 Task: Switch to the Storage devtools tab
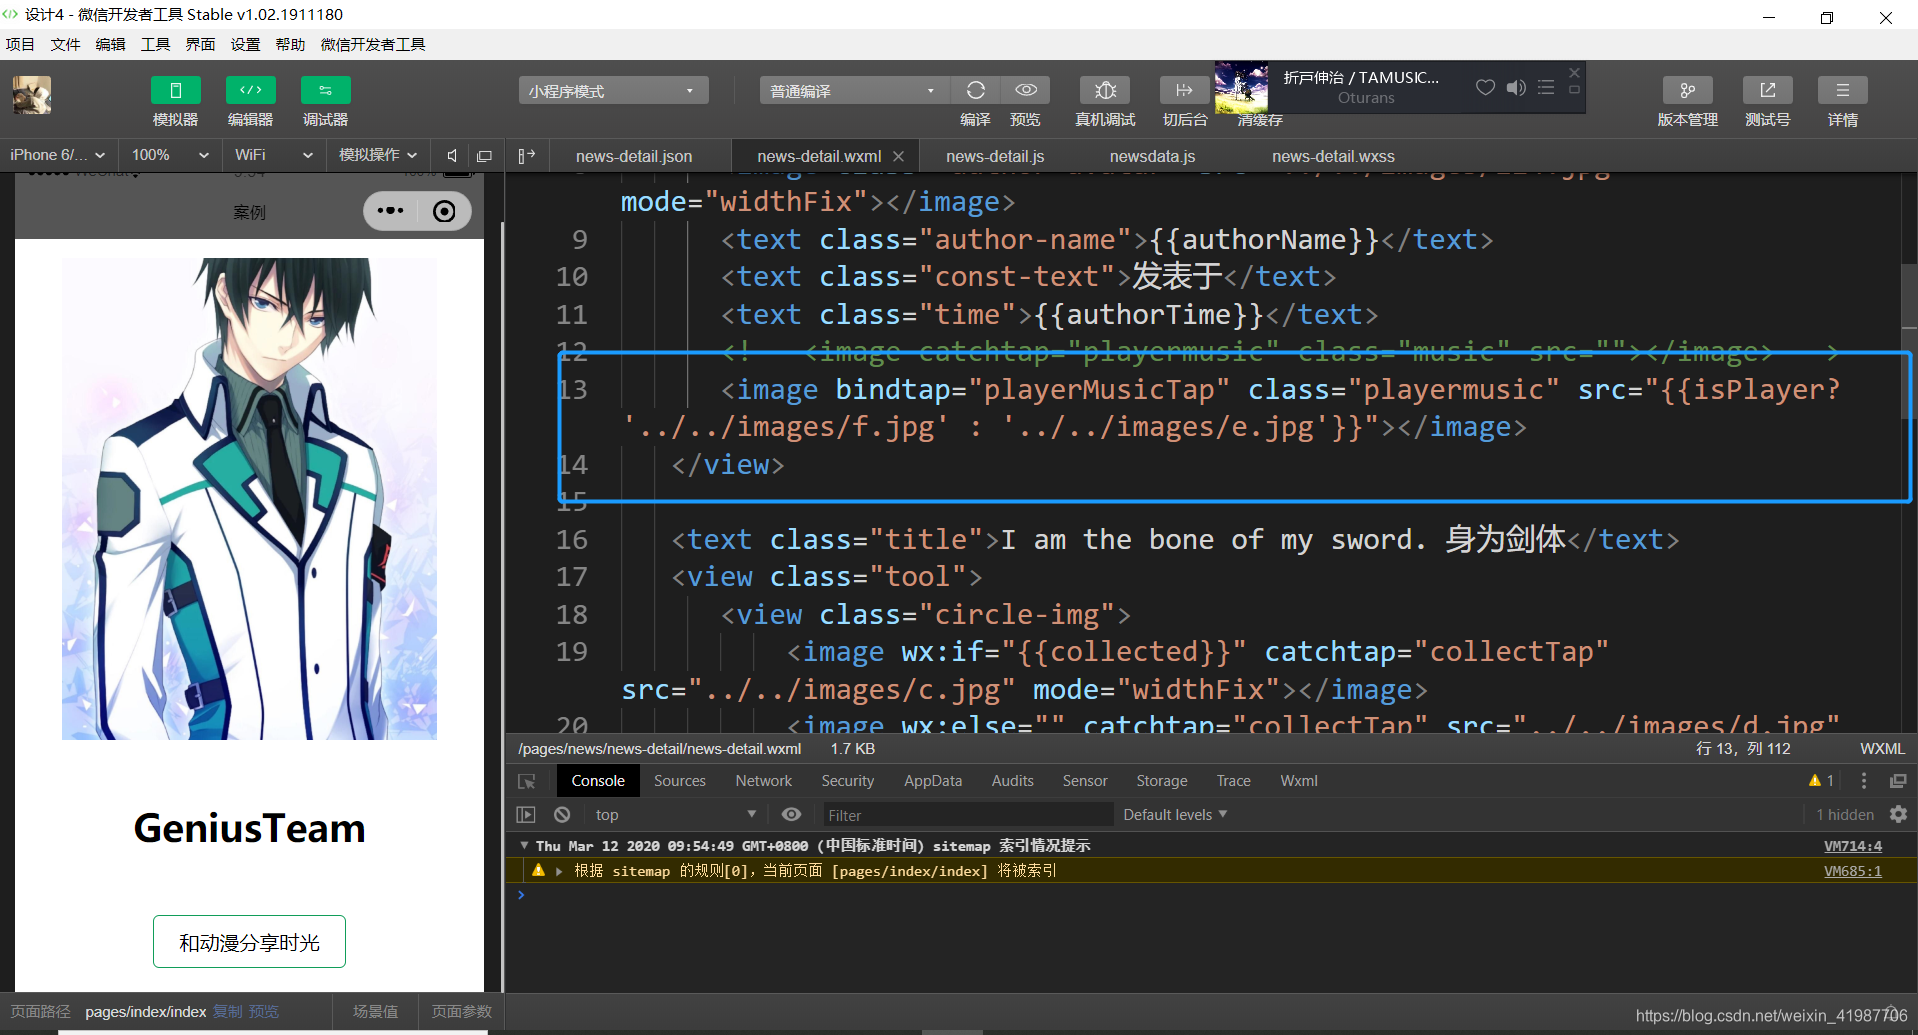[x=1162, y=781]
